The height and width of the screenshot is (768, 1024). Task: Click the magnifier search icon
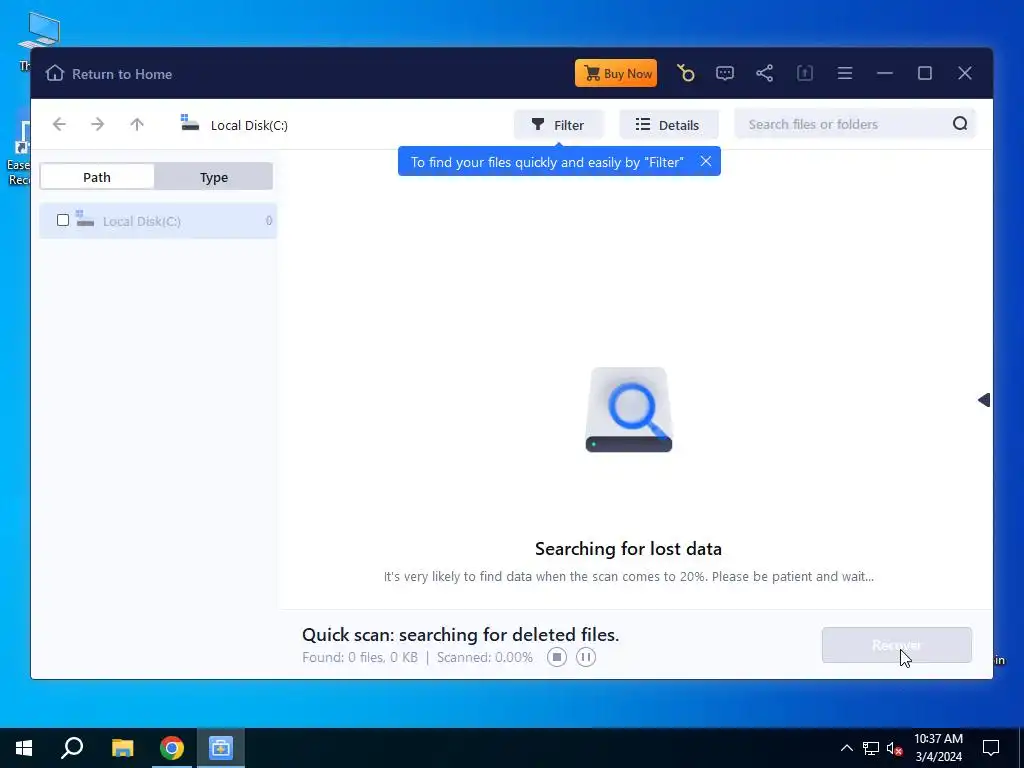[960, 123]
